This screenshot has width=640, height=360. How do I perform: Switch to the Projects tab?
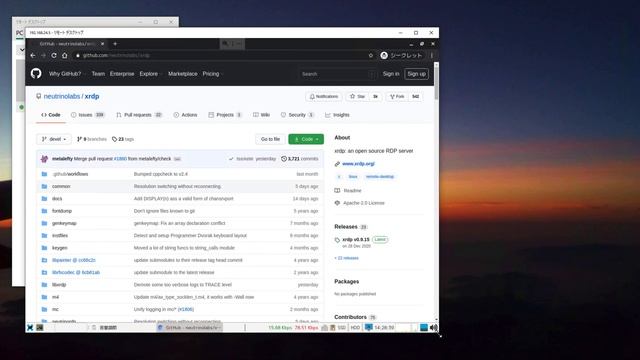coord(225,115)
